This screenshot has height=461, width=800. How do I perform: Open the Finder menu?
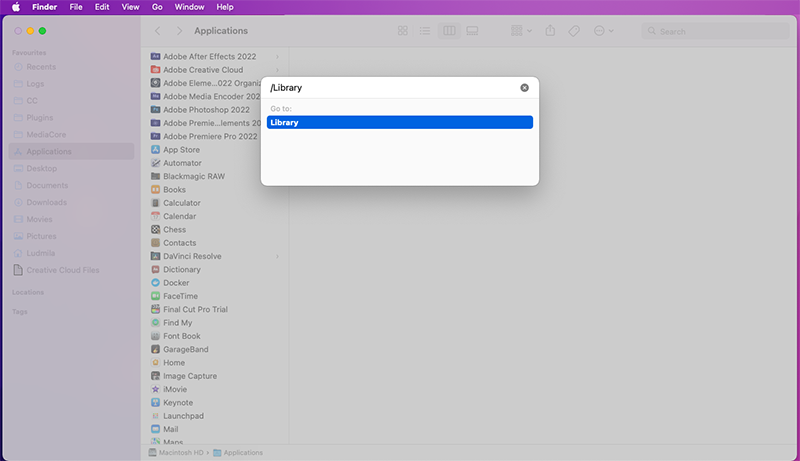[44, 7]
